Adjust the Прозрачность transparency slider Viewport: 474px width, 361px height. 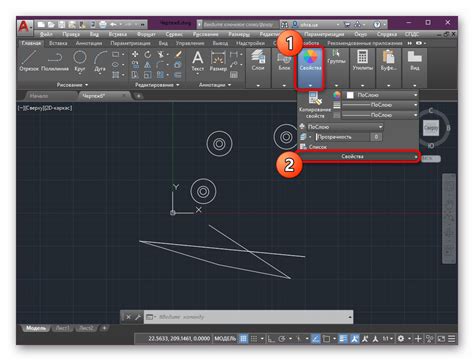coord(343,137)
